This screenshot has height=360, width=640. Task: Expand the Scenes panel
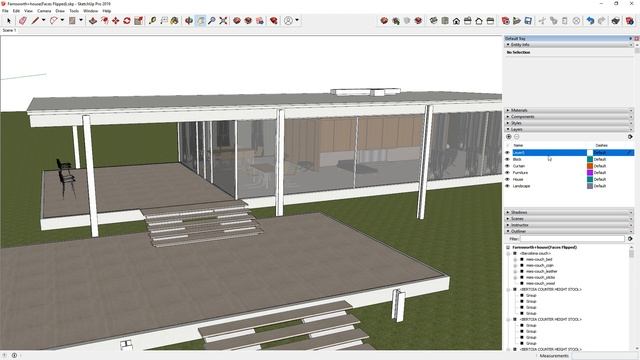569,219
